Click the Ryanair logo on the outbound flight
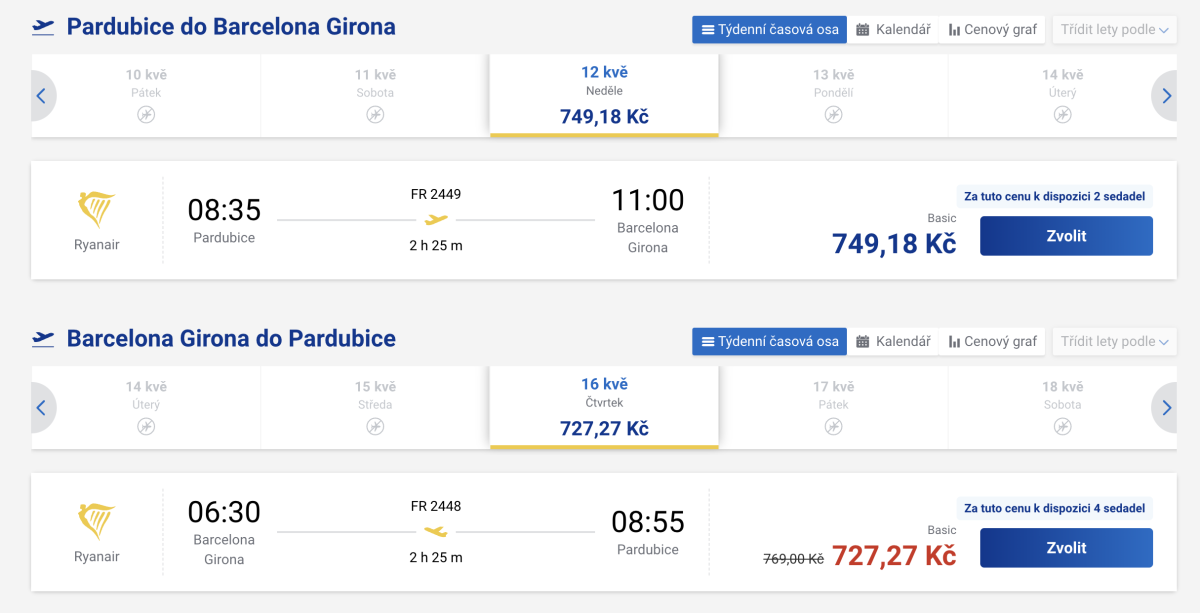Viewport: 1200px width, 613px height. point(96,209)
